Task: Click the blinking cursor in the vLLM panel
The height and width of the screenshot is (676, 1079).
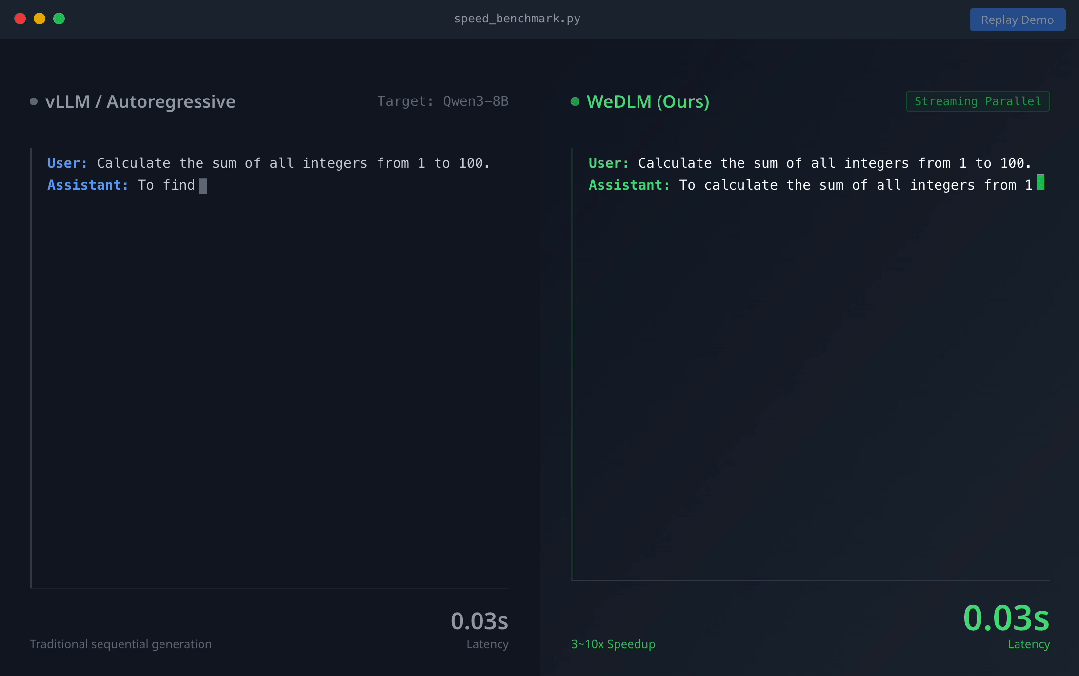Action: (x=203, y=185)
